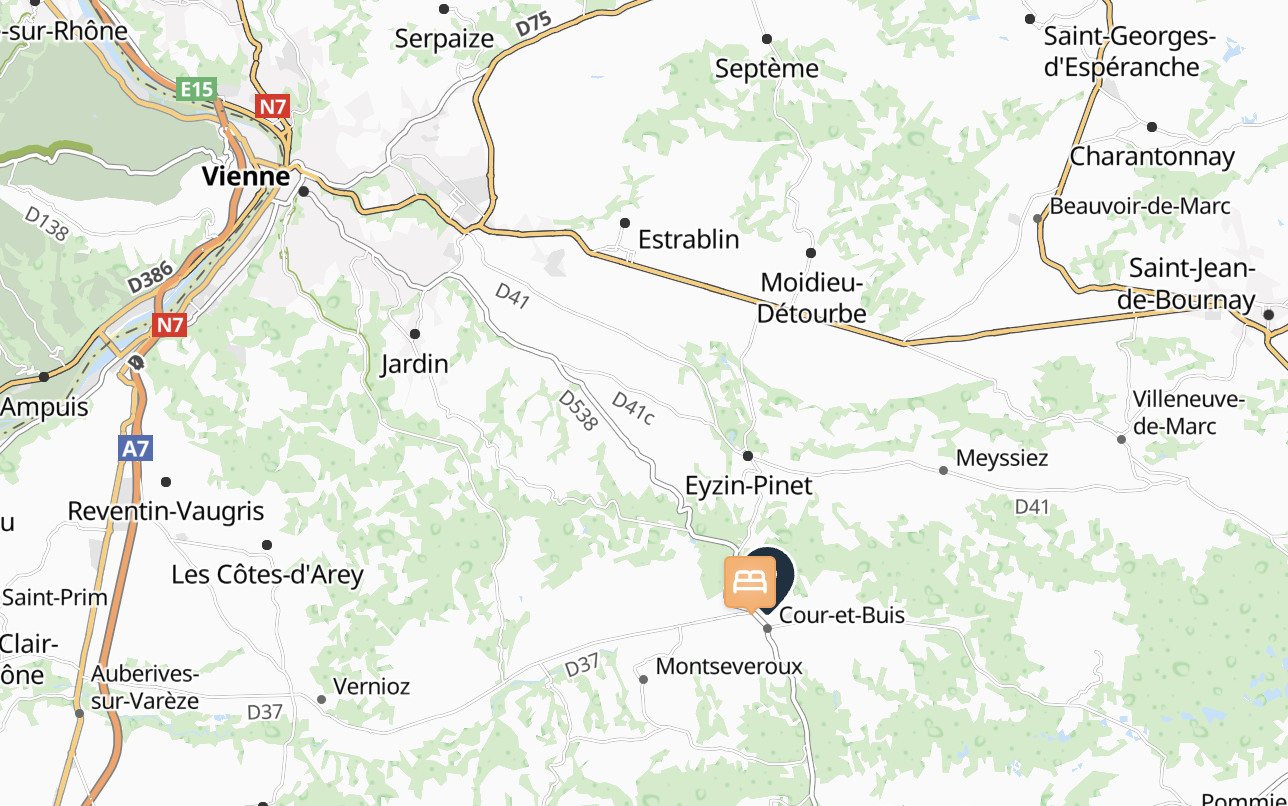Click the Vernioz village label
Viewport: 1288px width, 806px height.
click(372, 687)
